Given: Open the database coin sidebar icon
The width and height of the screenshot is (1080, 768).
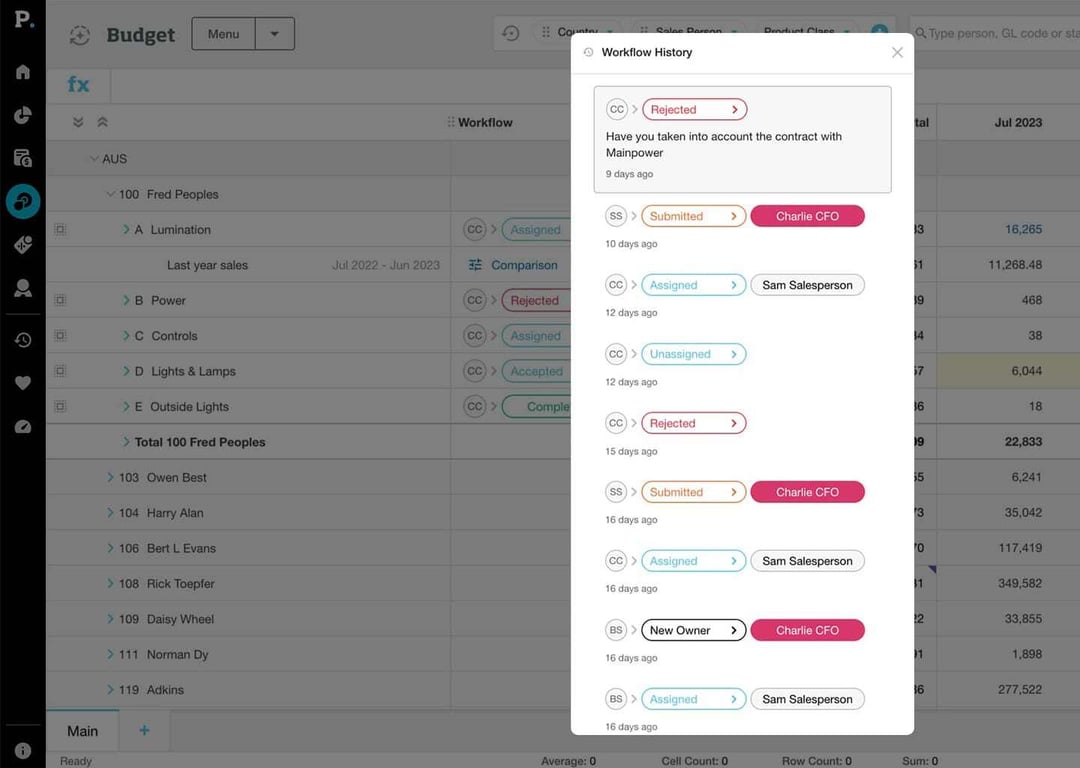Looking at the screenshot, I should [23, 158].
